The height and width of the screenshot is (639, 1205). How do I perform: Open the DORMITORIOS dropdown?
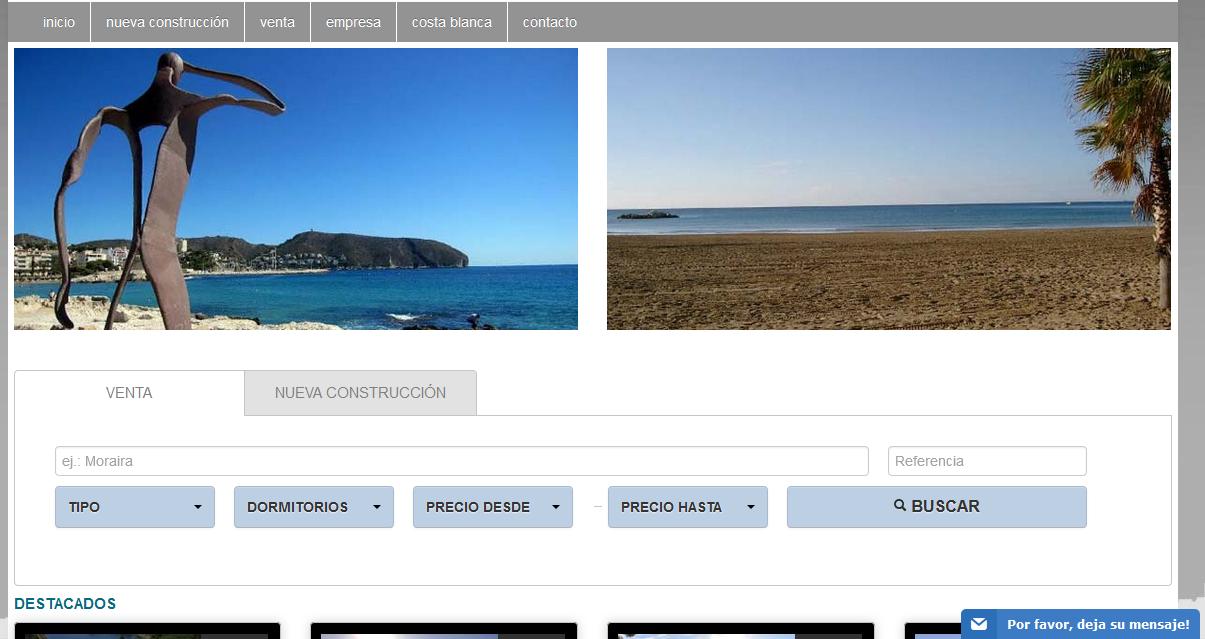tap(314, 507)
